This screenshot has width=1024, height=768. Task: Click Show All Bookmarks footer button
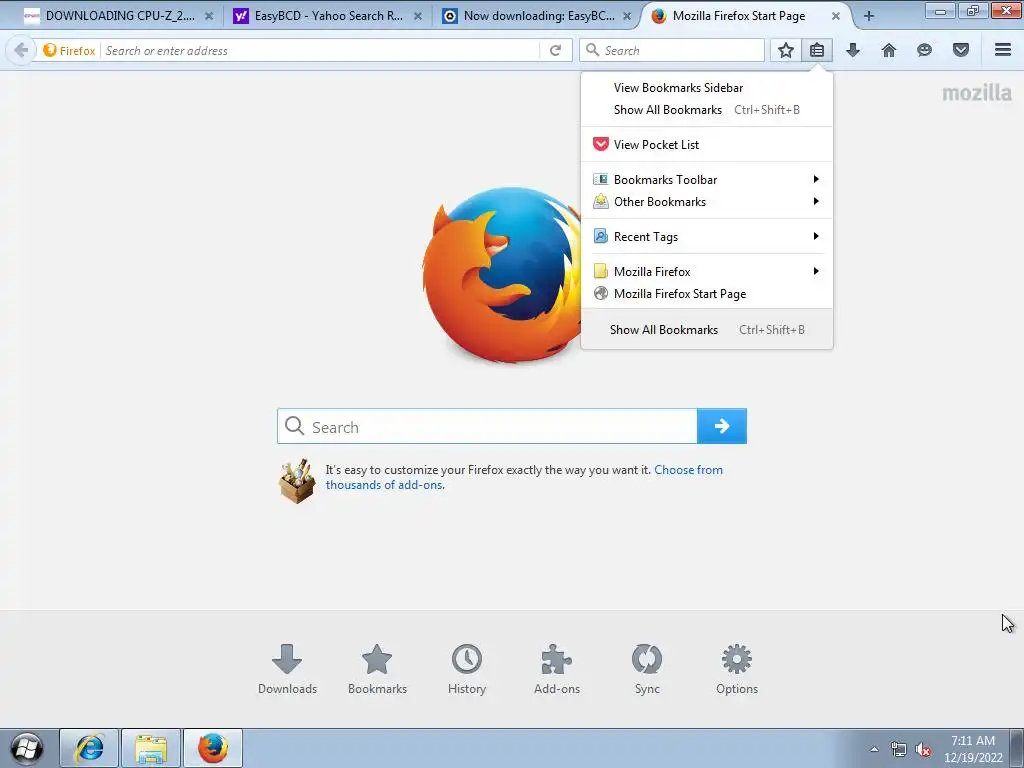707,330
